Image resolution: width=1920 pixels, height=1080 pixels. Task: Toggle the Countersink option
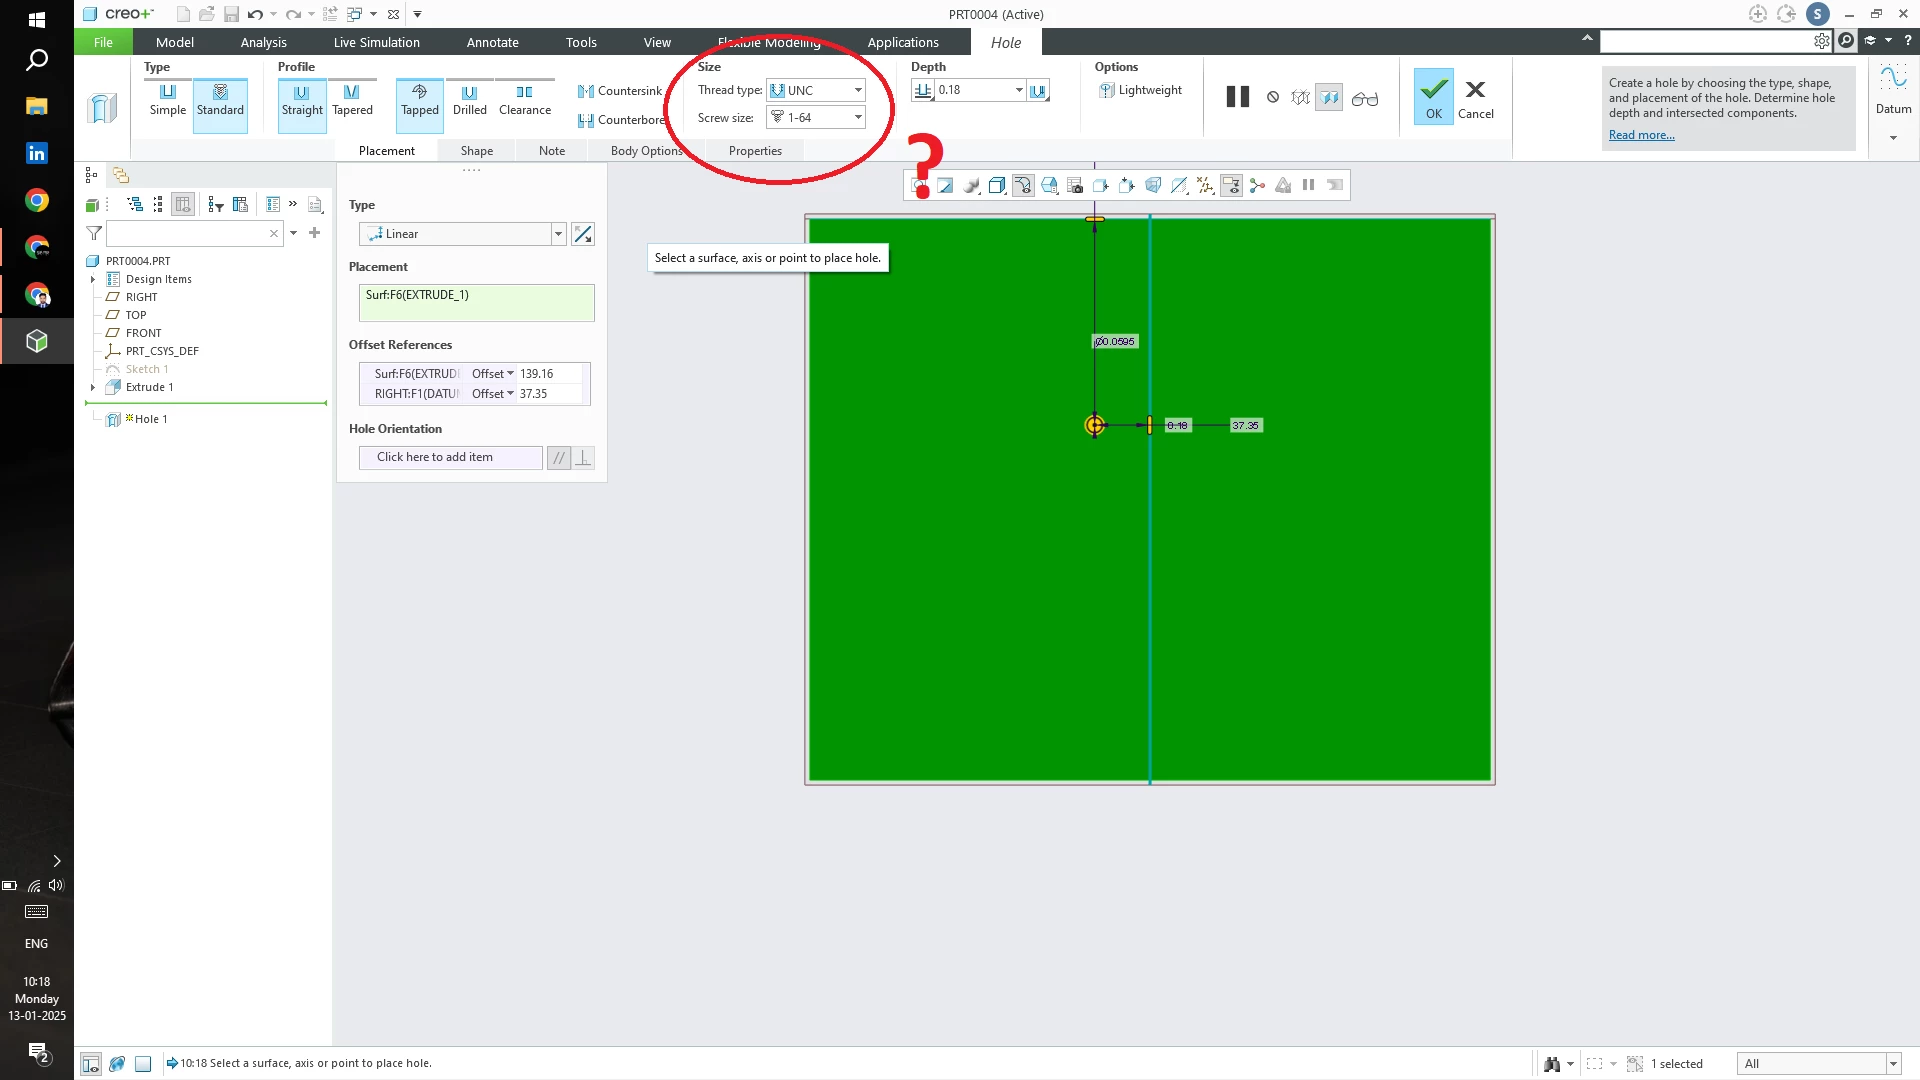pyautogui.click(x=620, y=91)
